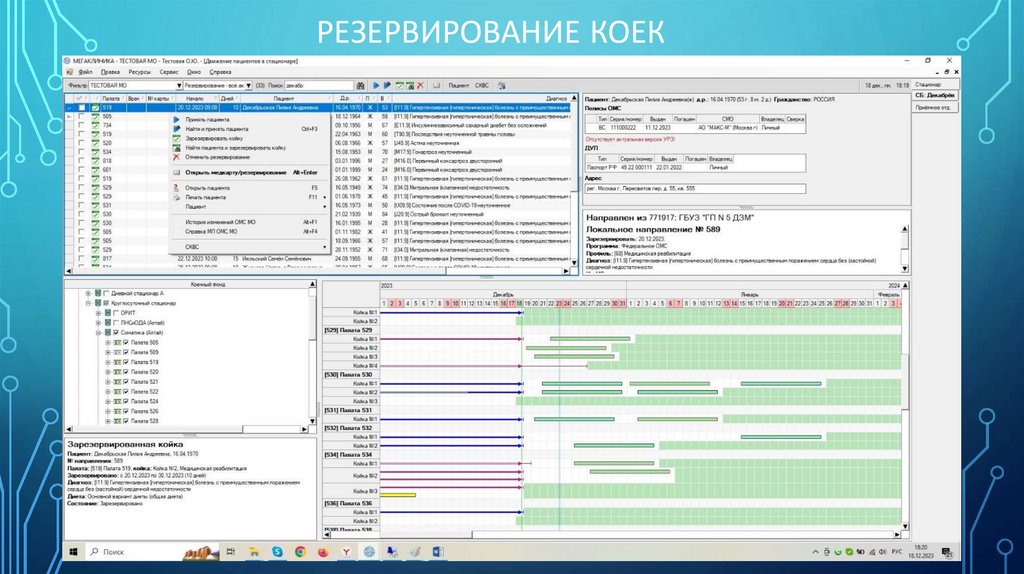Open the Резервирование mode dropdown

[248, 86]
